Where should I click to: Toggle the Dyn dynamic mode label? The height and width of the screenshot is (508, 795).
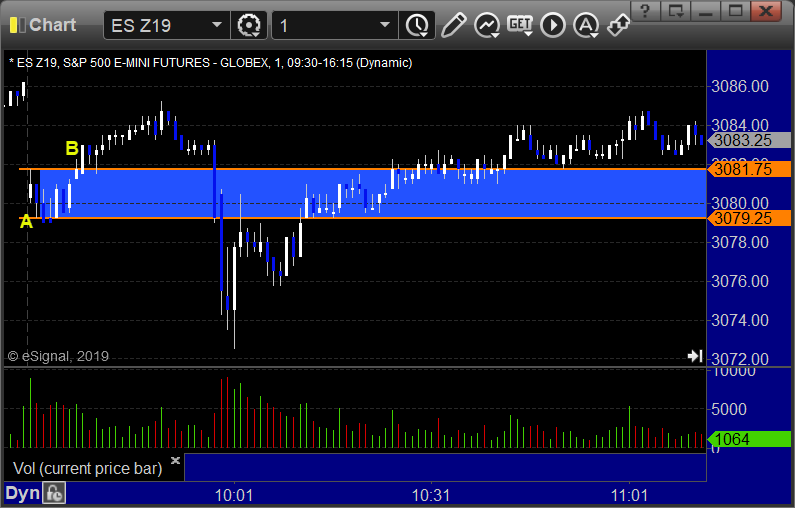point(22,493)
